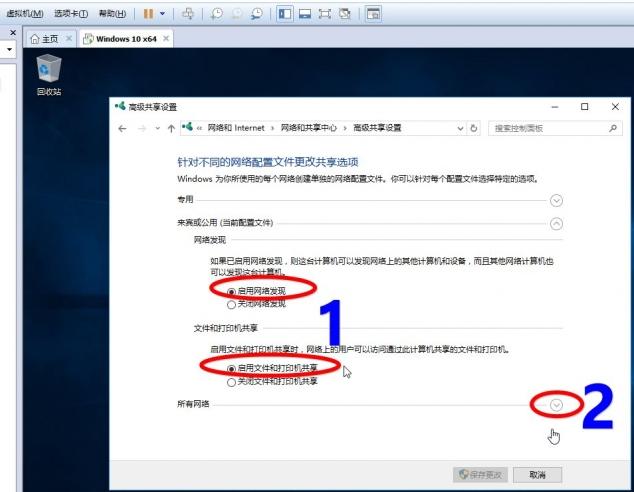Viewport: 634px width, 492px height.
Task: Refresh the control panel page
Action: [473, 129]
